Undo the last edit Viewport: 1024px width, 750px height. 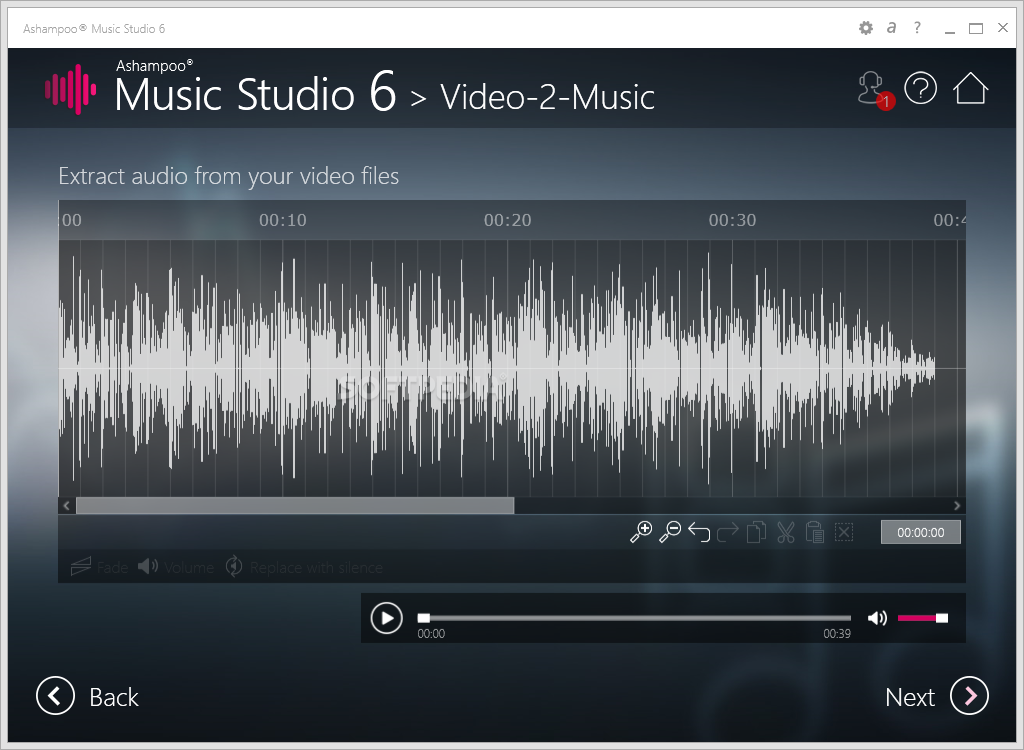[699, 532]
